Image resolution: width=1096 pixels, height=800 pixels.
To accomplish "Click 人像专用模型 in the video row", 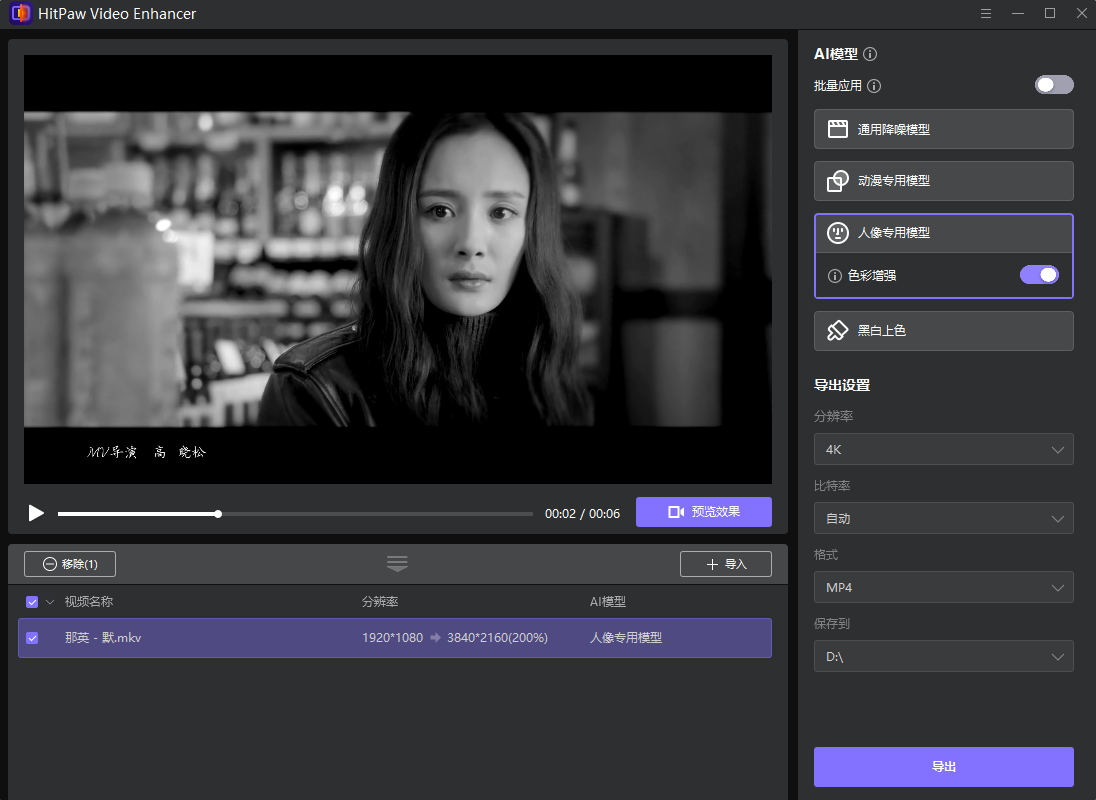I will (626, 638).
